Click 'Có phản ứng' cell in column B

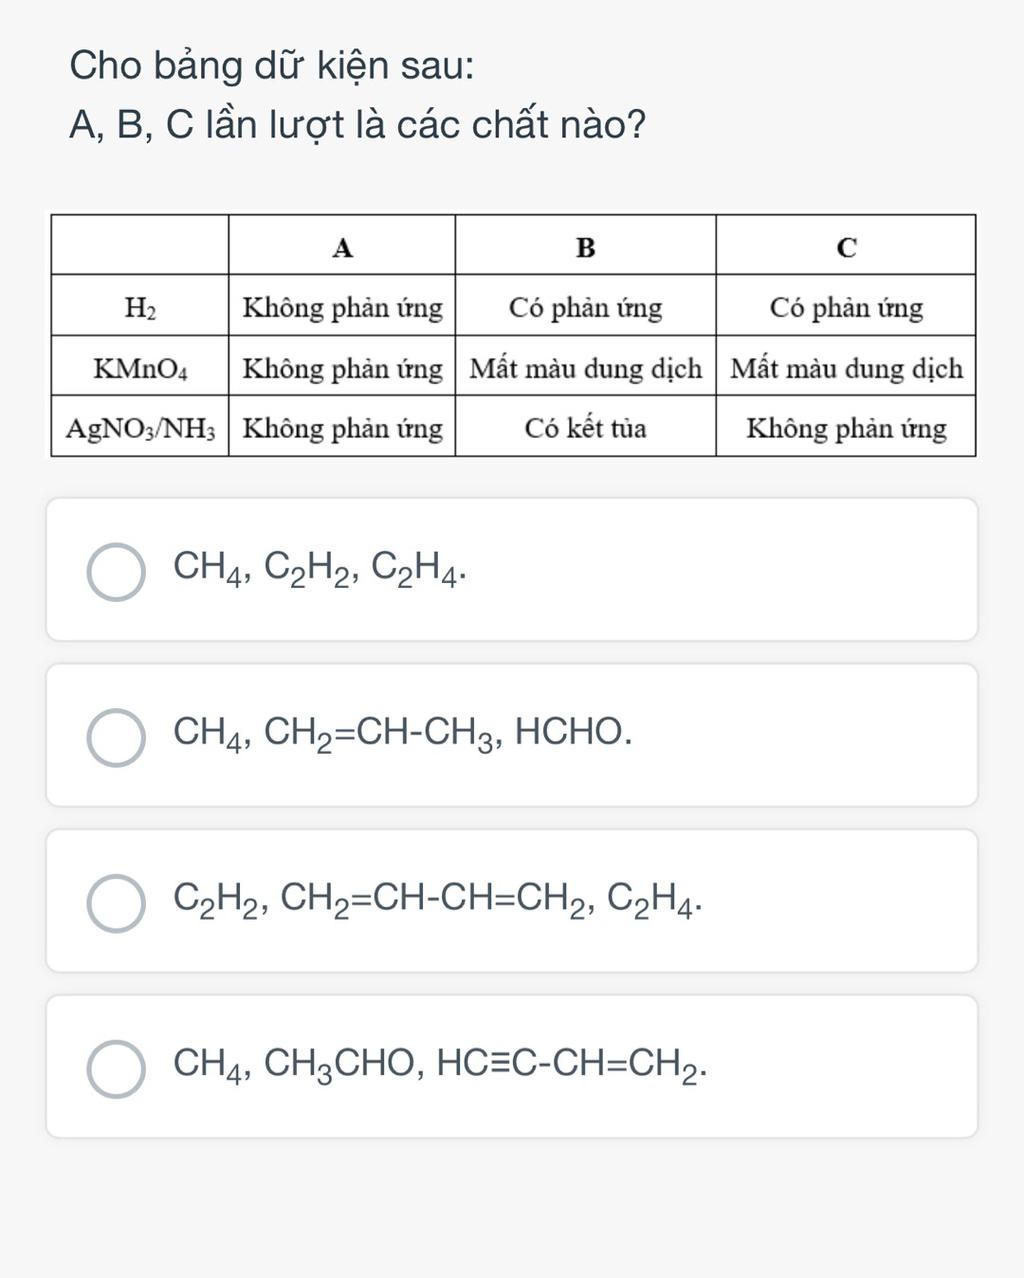pyautogui.click(x=586, y=307)
